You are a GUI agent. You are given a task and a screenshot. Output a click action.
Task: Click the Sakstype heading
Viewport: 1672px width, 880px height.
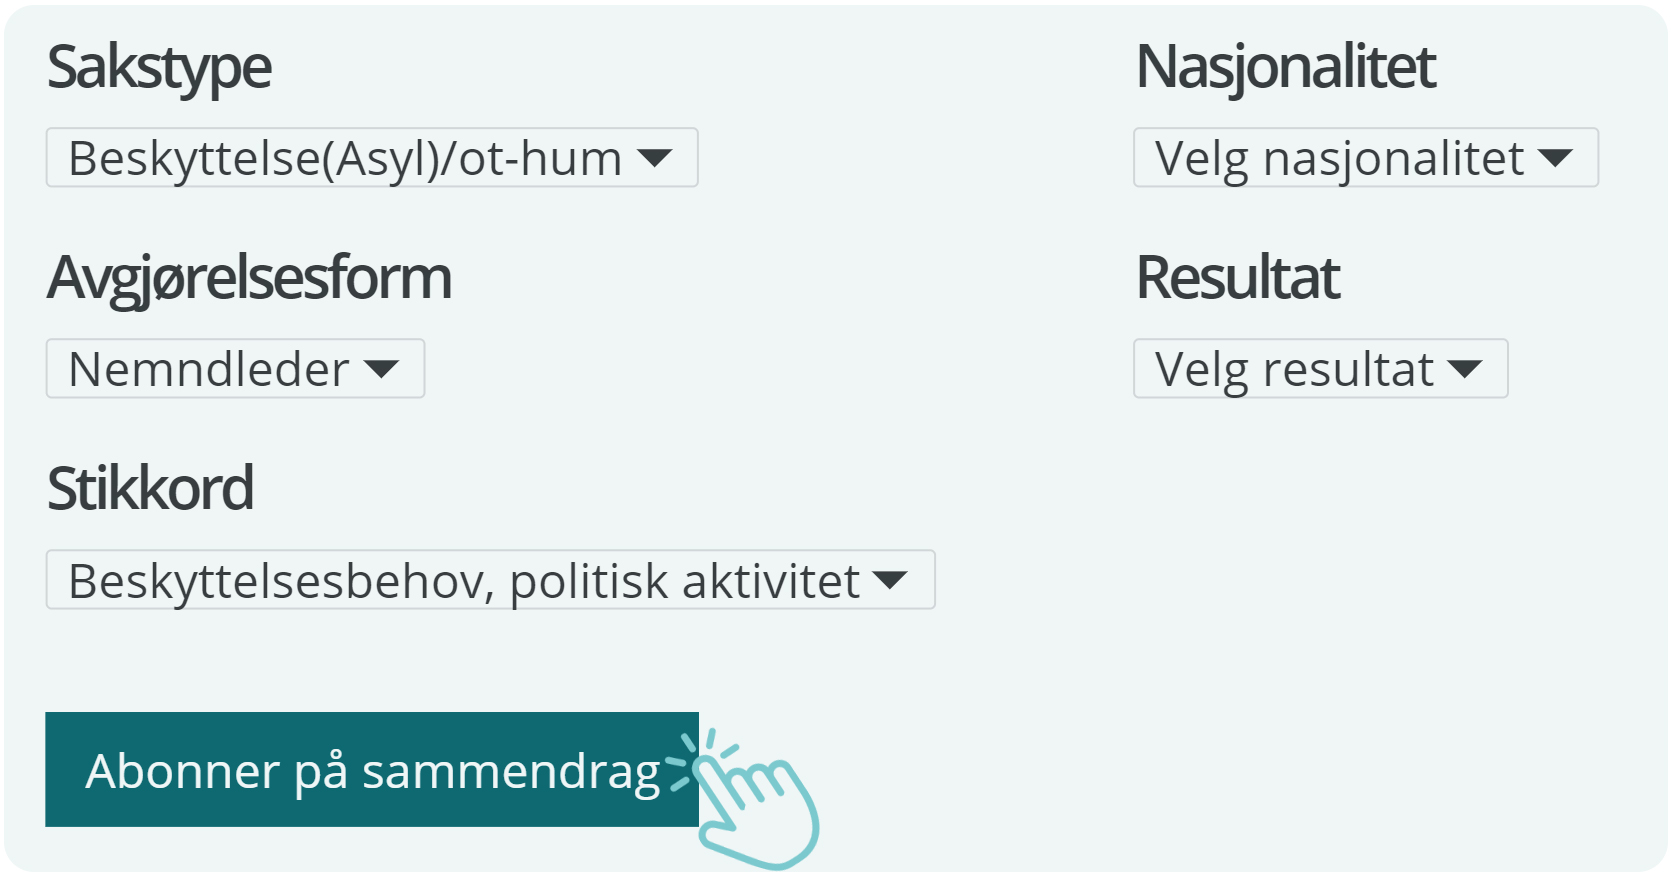[x=159, y=68]
